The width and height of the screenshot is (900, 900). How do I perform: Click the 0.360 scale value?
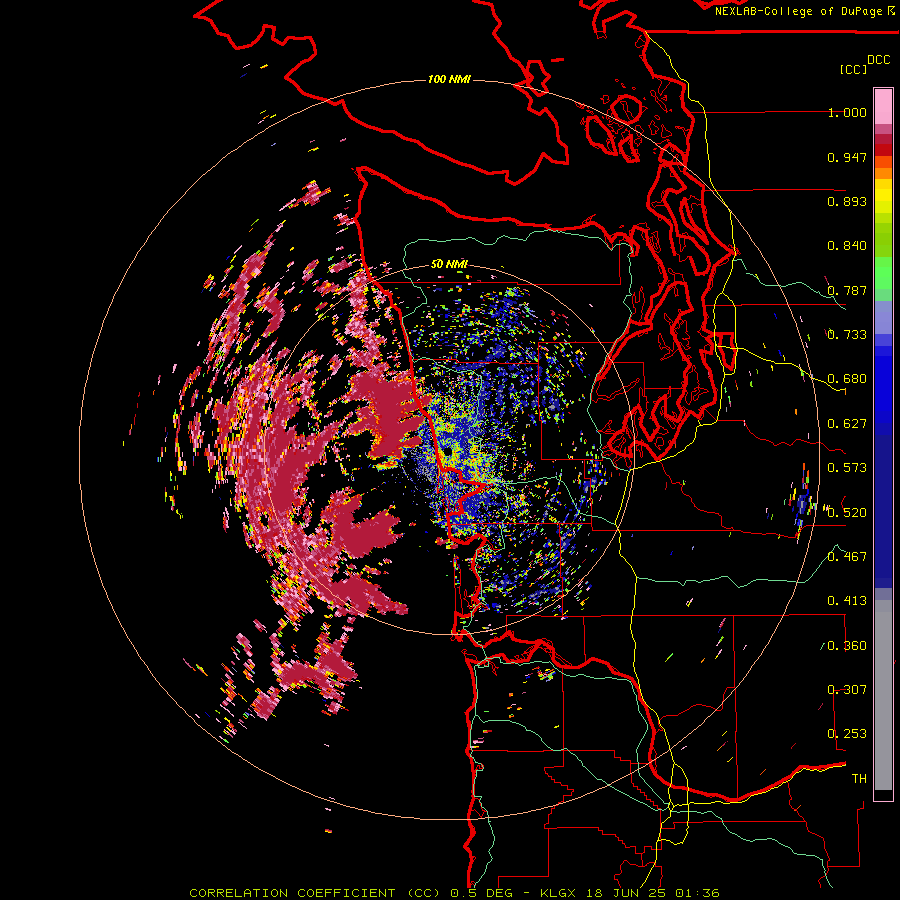point(847,646)
